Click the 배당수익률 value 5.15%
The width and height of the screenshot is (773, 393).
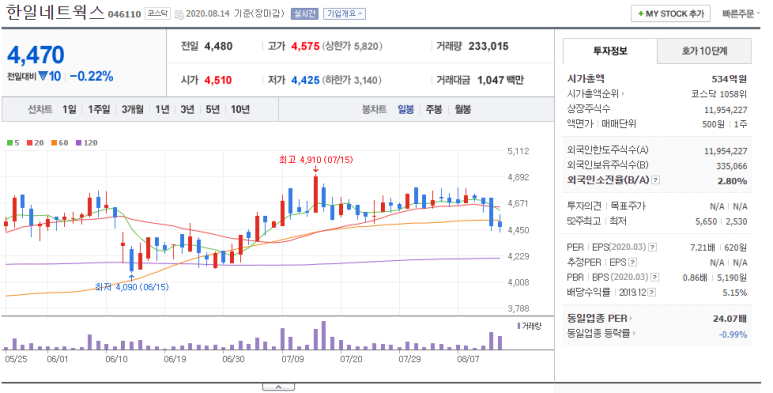(x=735, y=293)
